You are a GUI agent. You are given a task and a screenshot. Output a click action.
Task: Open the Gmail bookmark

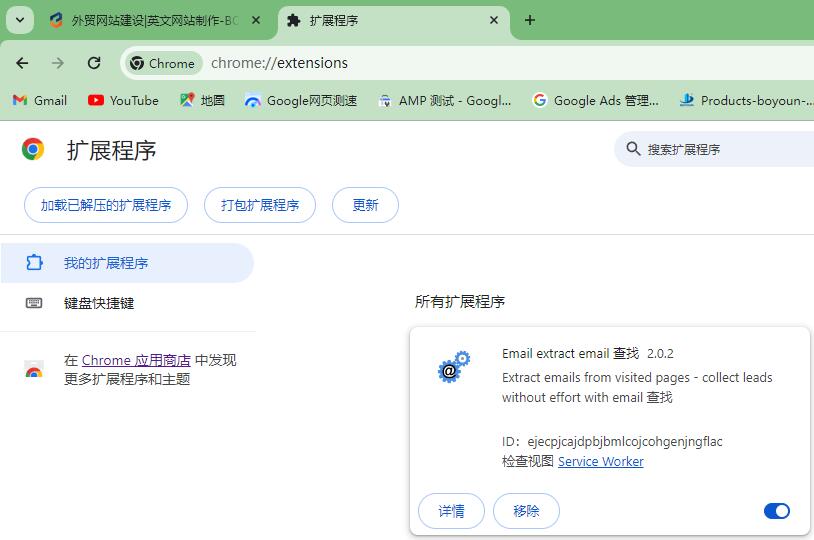[40, 100]
